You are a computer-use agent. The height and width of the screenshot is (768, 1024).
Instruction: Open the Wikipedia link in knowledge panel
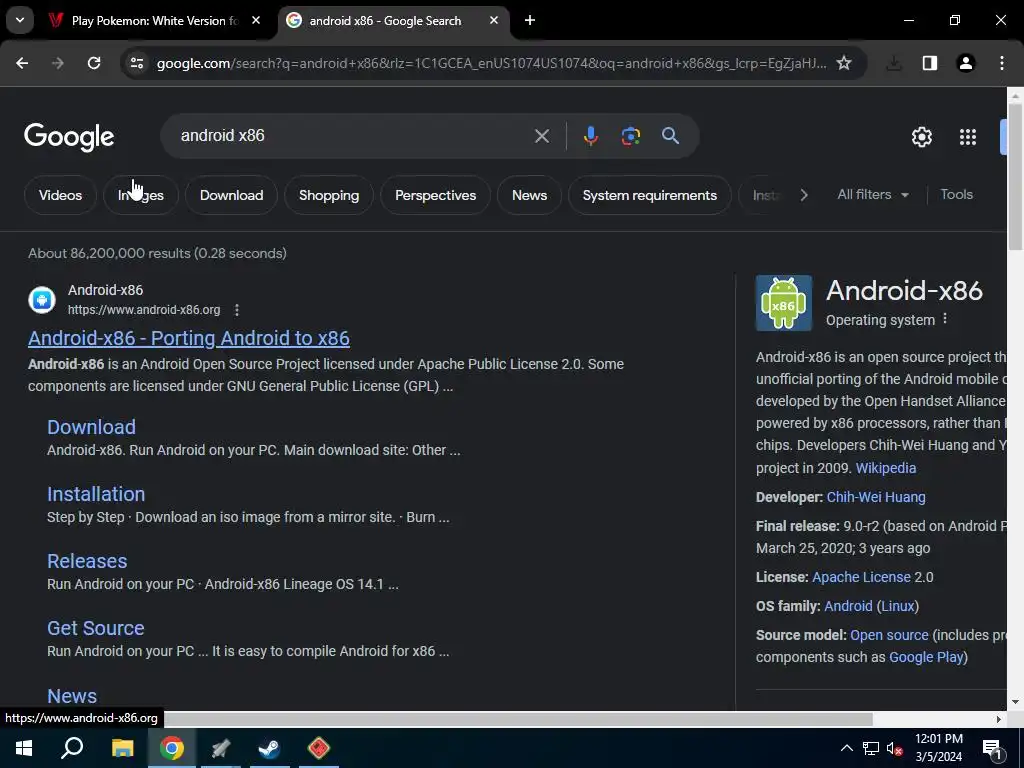tap(886, 468)
